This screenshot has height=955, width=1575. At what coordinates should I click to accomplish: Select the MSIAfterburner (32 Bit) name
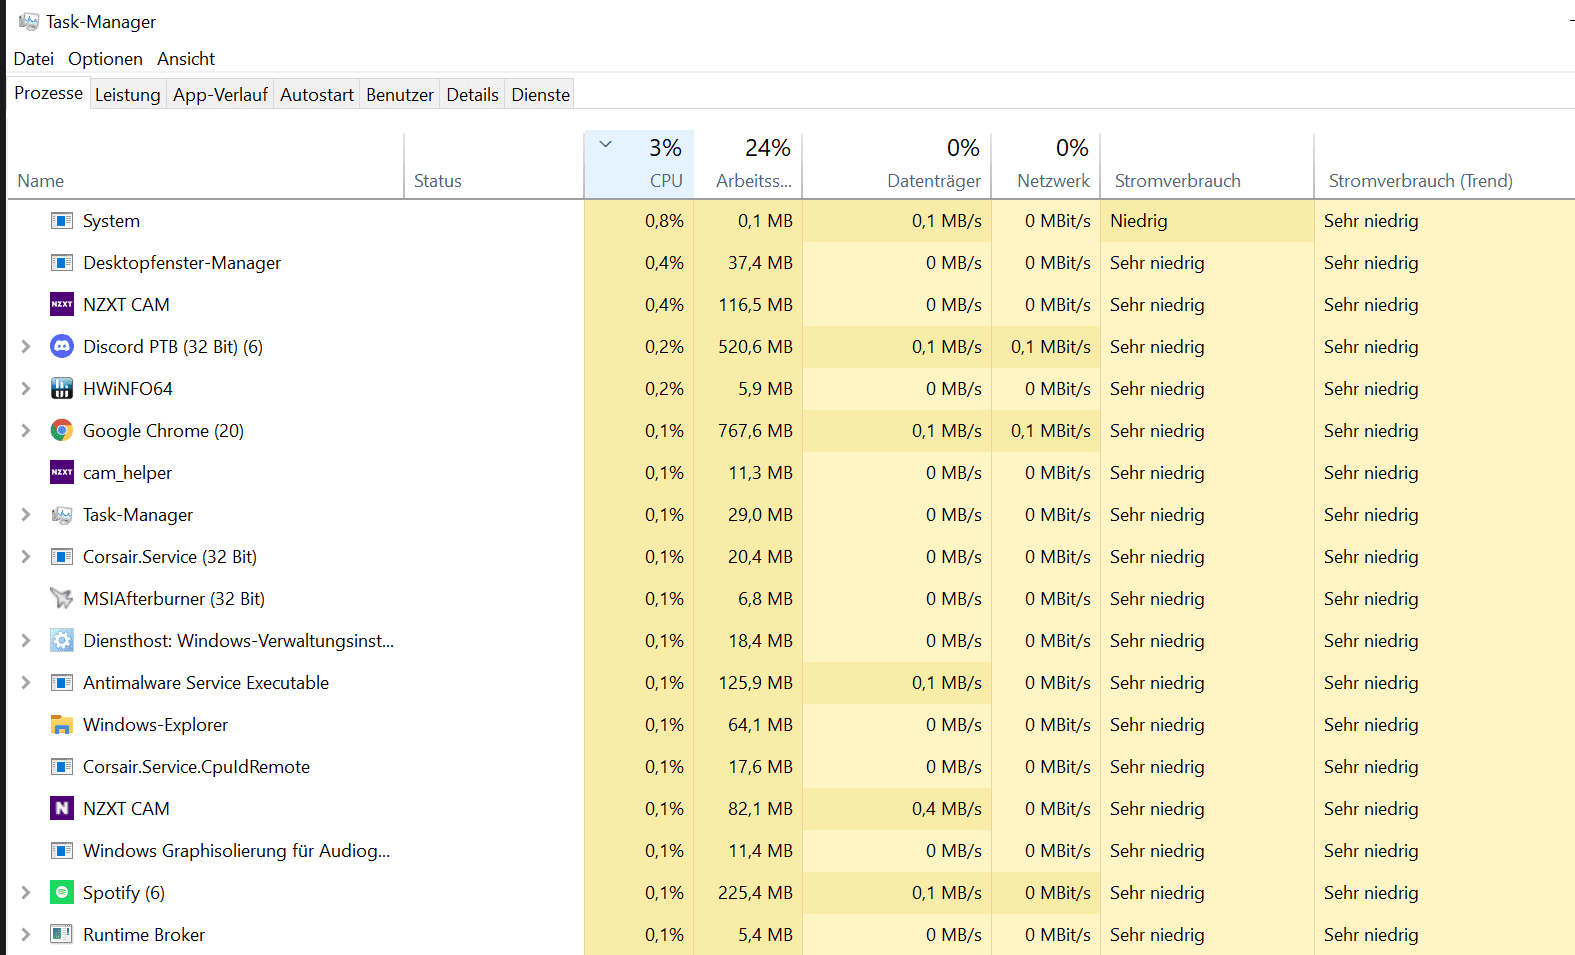(174, 599)
